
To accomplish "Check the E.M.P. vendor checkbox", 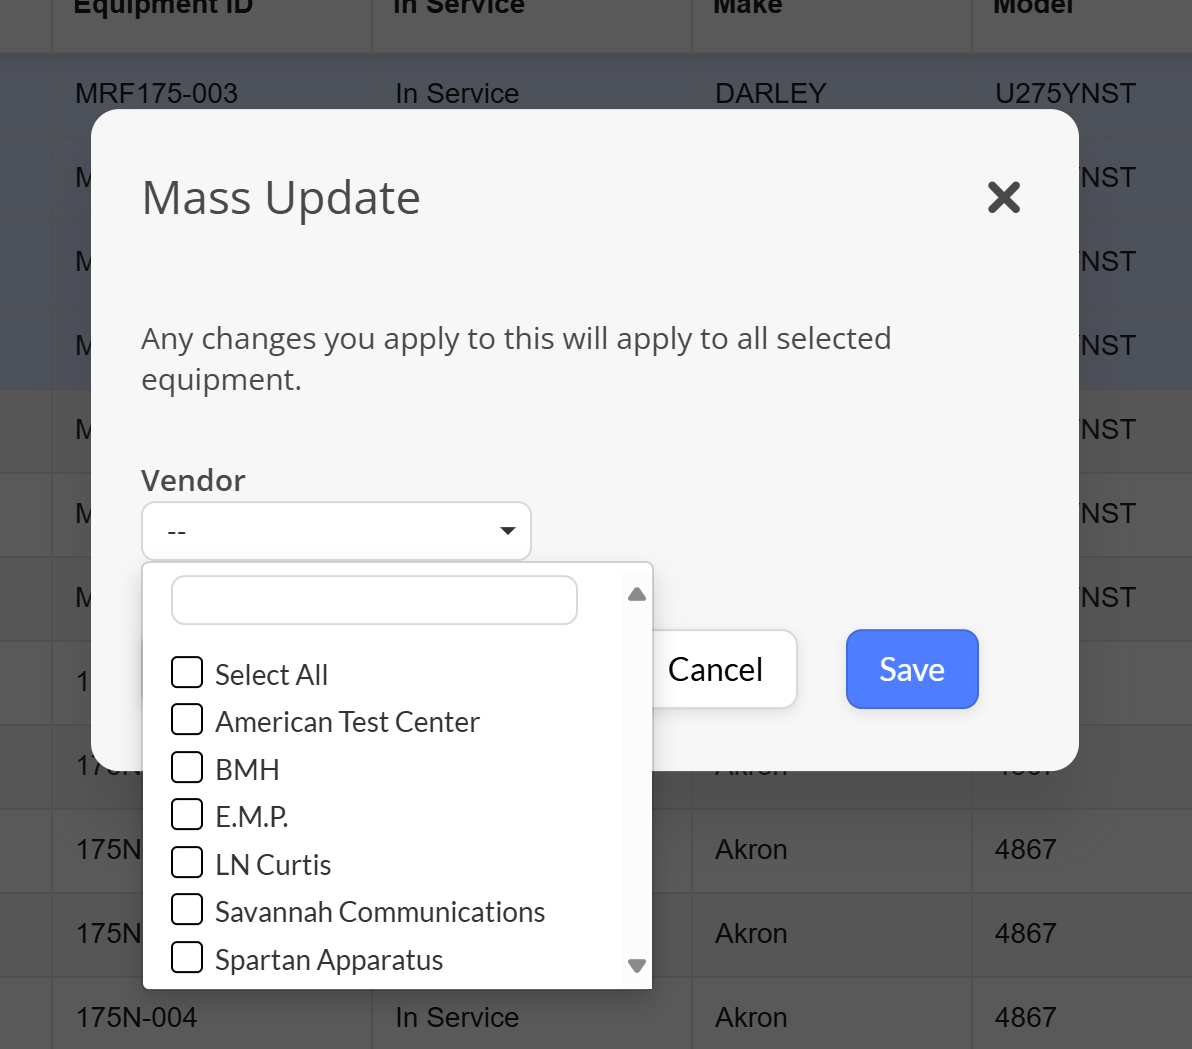I will pyautogui.click(x=187, y=814).
